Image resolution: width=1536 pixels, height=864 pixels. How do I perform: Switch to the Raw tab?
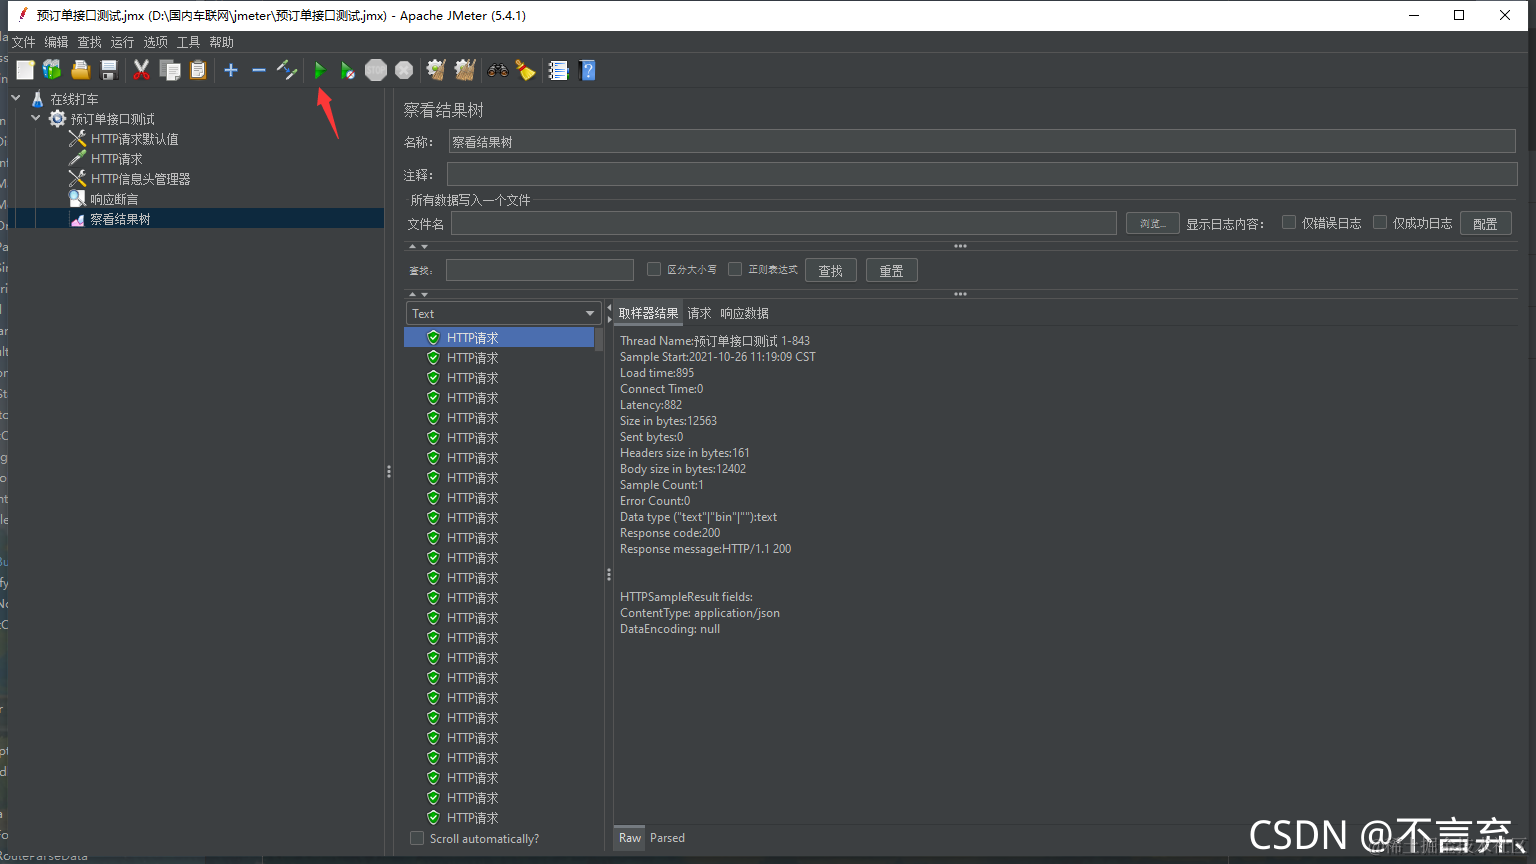click(x=629, y=838)
